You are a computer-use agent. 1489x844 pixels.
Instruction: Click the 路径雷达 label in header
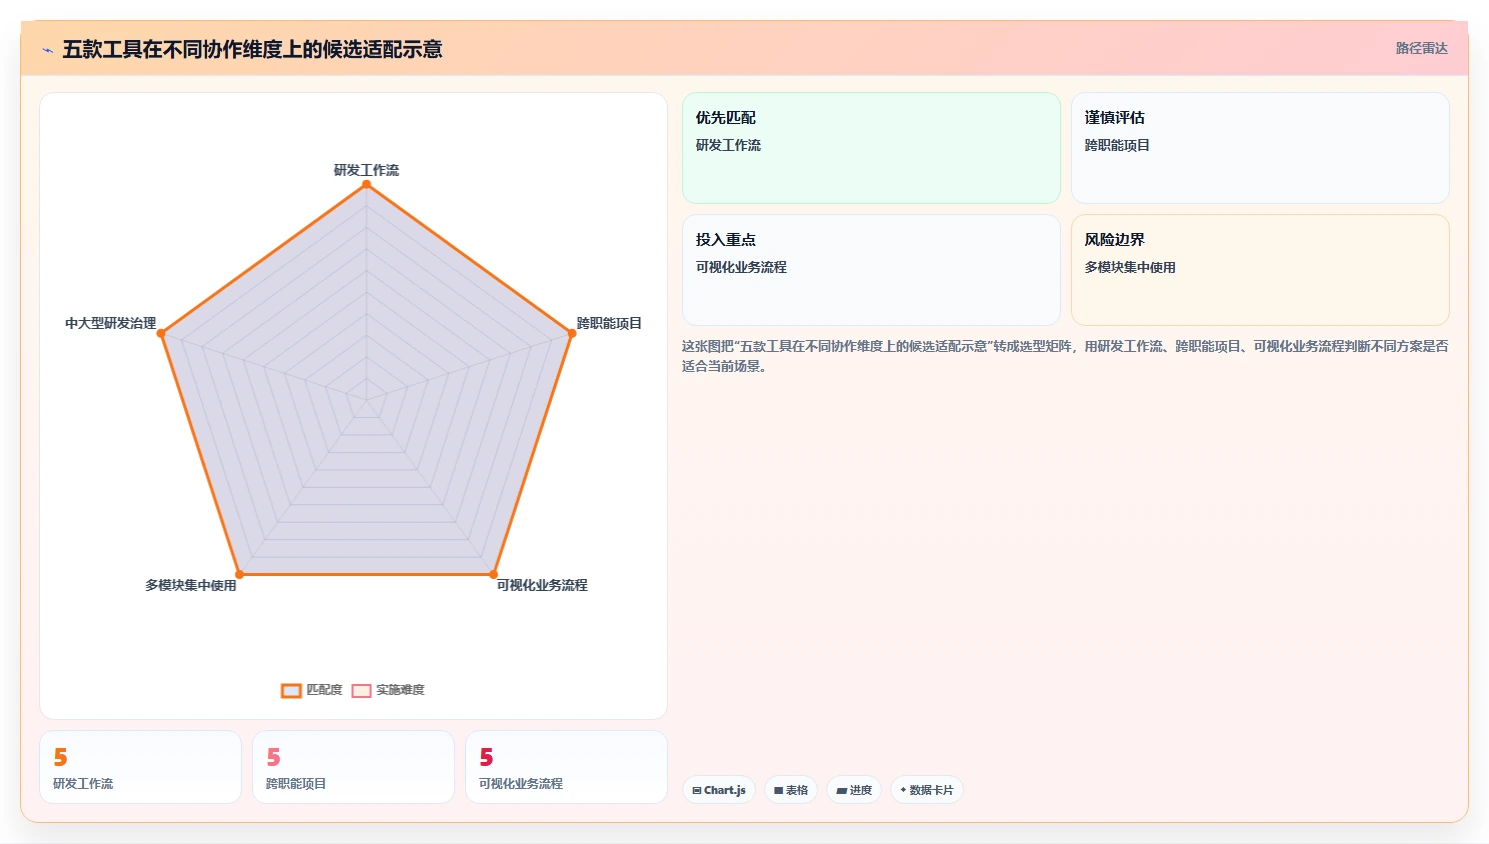click(x=1421, y=48)
